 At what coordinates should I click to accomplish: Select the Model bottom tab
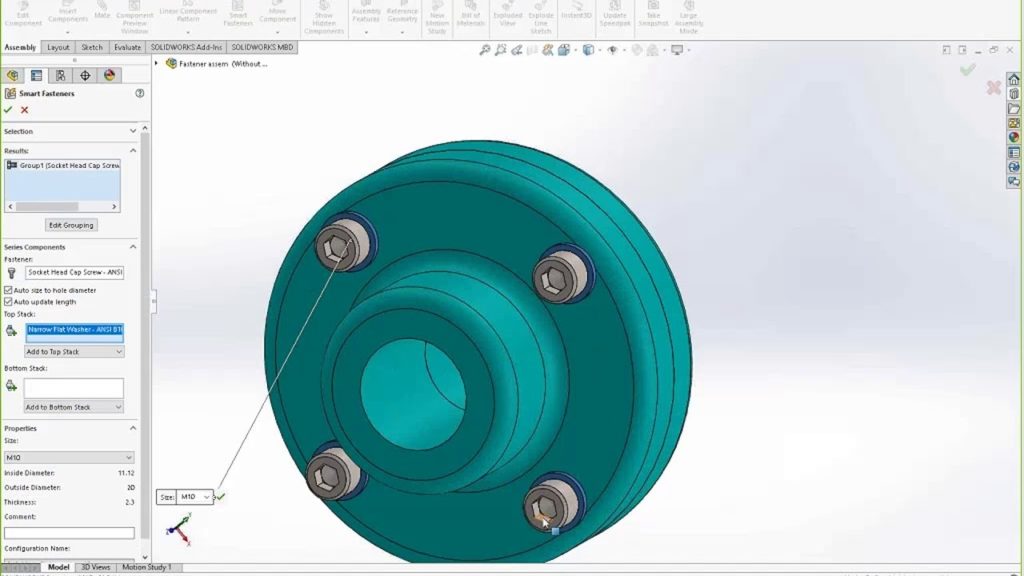58,567
